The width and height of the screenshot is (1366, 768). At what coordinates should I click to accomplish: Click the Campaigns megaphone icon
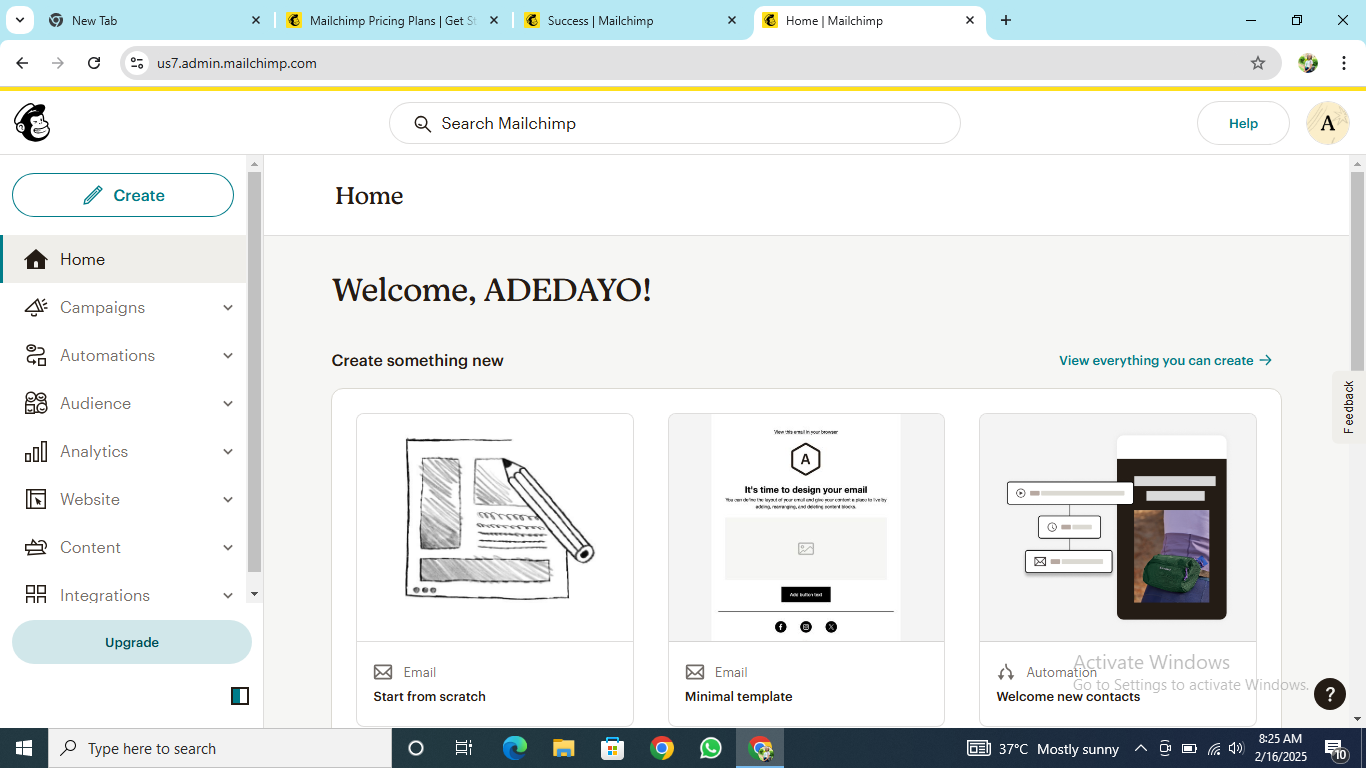(36, 308)
